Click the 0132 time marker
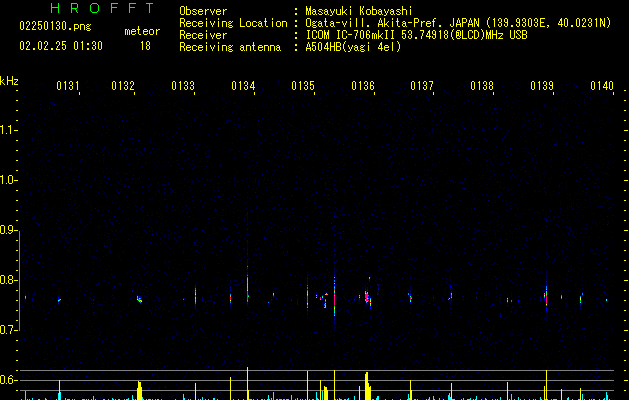 tap(123, 86)
